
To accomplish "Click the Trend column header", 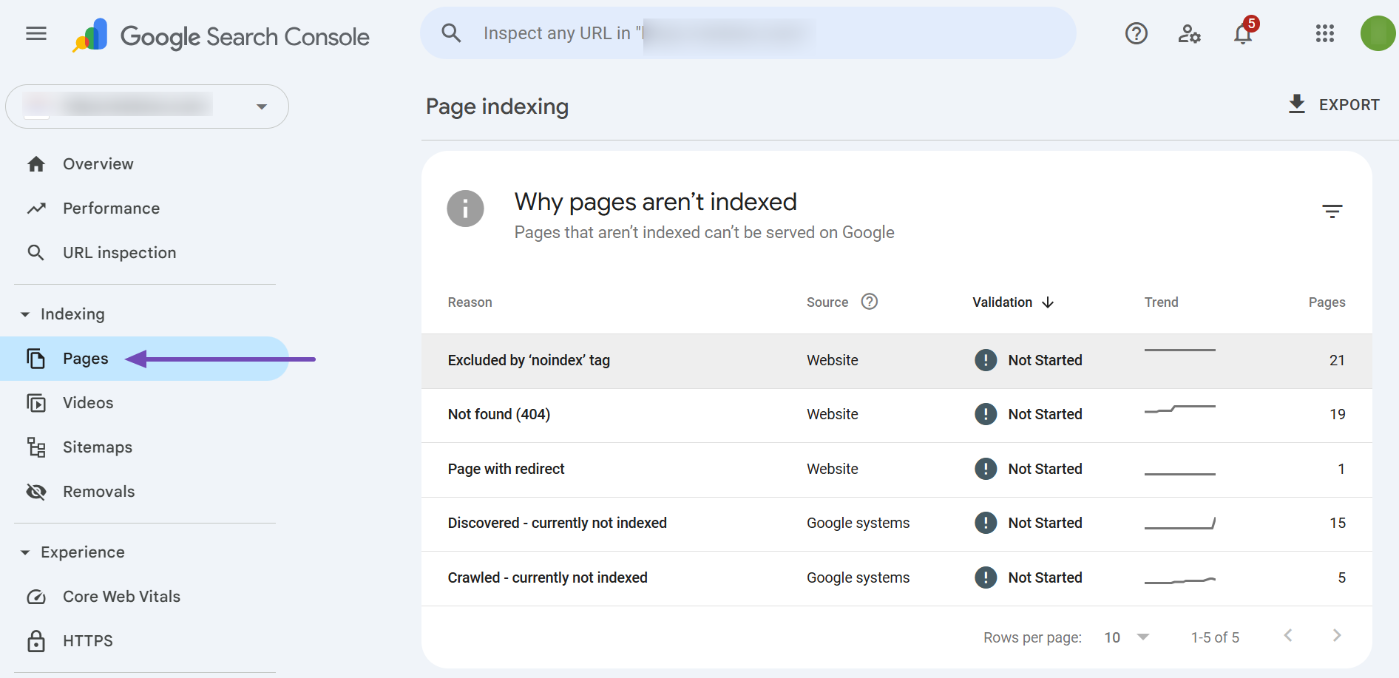I will 1161,302.
